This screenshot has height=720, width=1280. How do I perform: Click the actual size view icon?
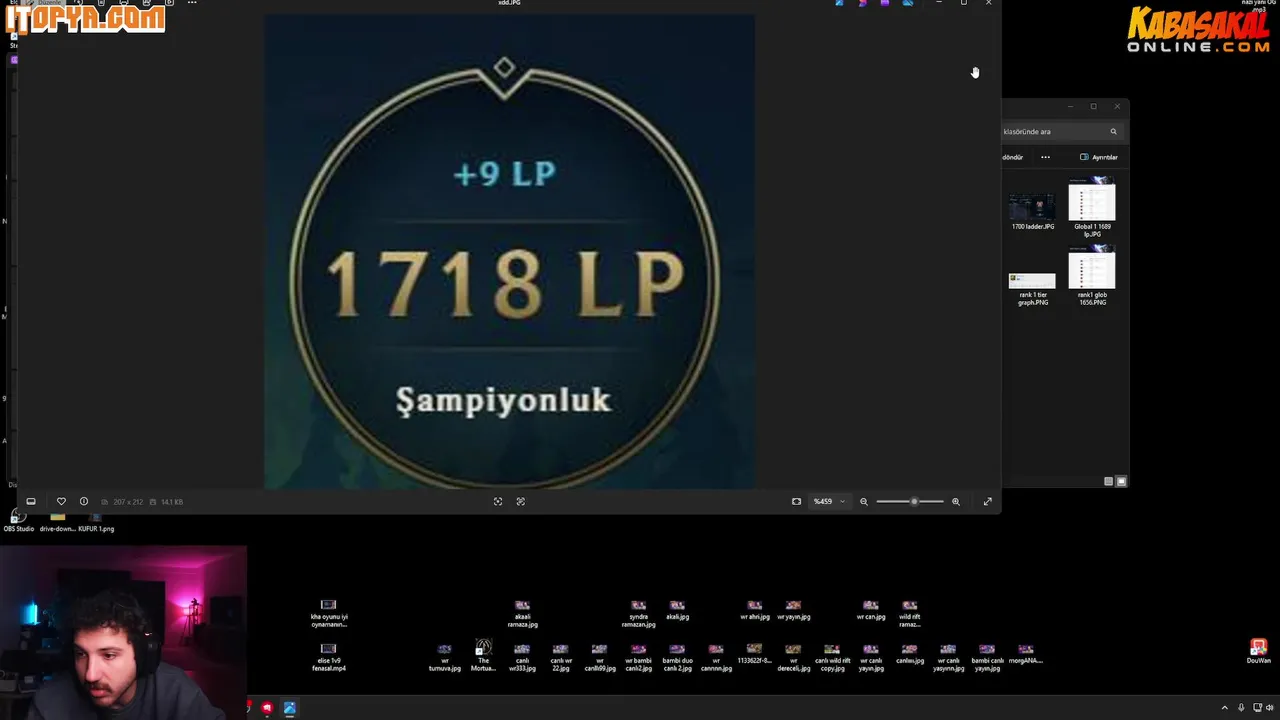[521, 502]
